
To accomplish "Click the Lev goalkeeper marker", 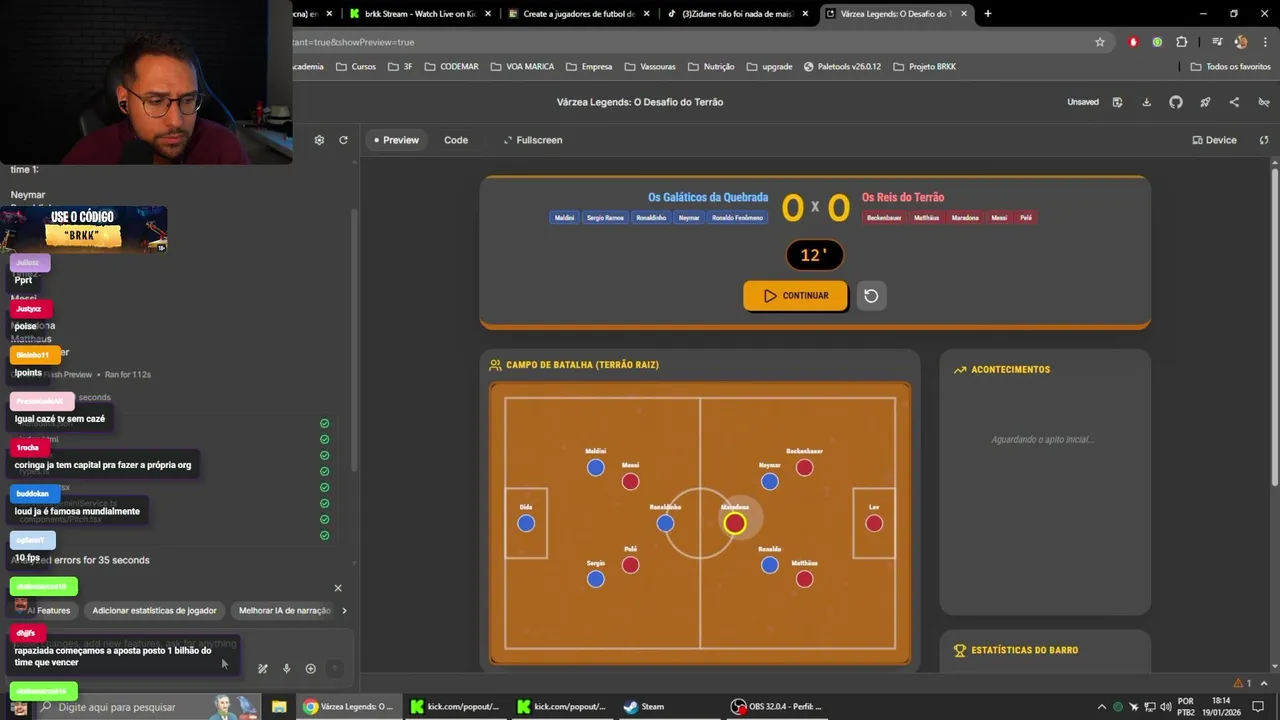I will click(874, 523).
